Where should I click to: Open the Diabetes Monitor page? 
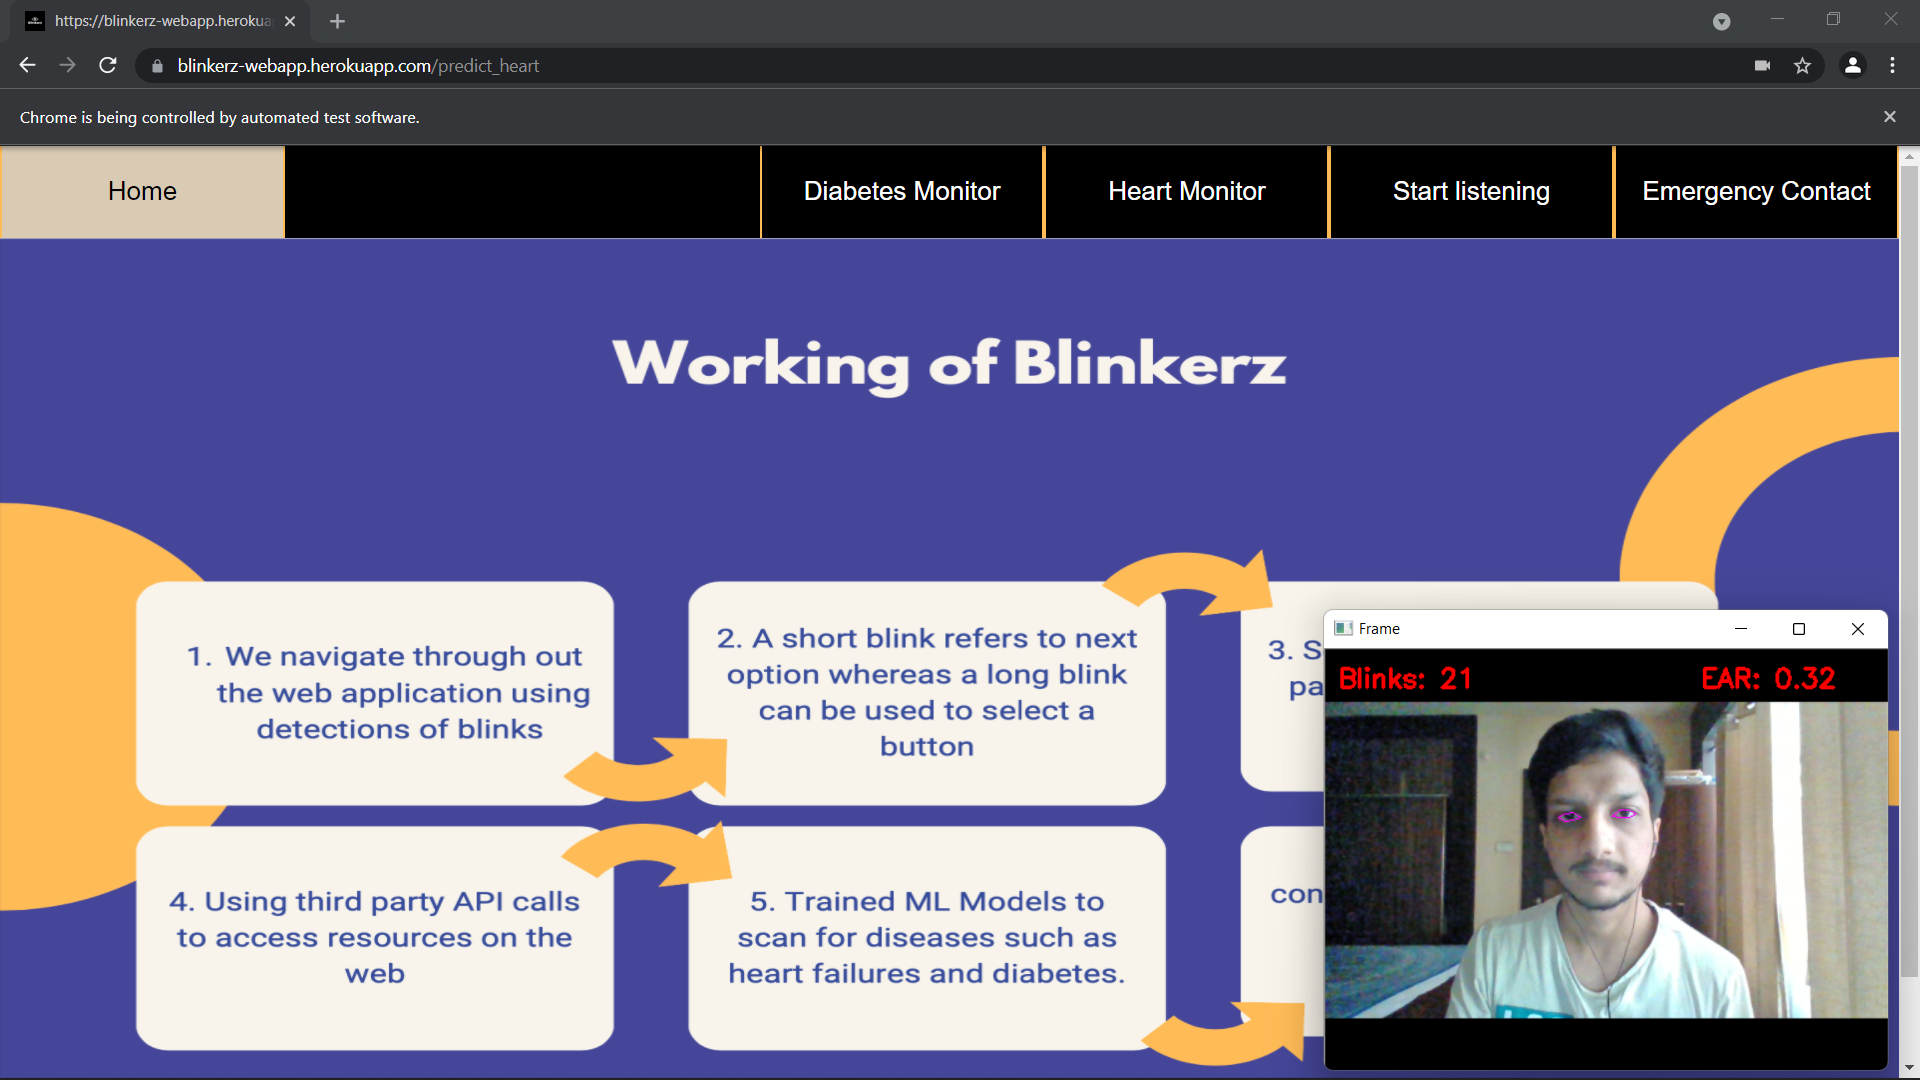(x=901, y=191)
